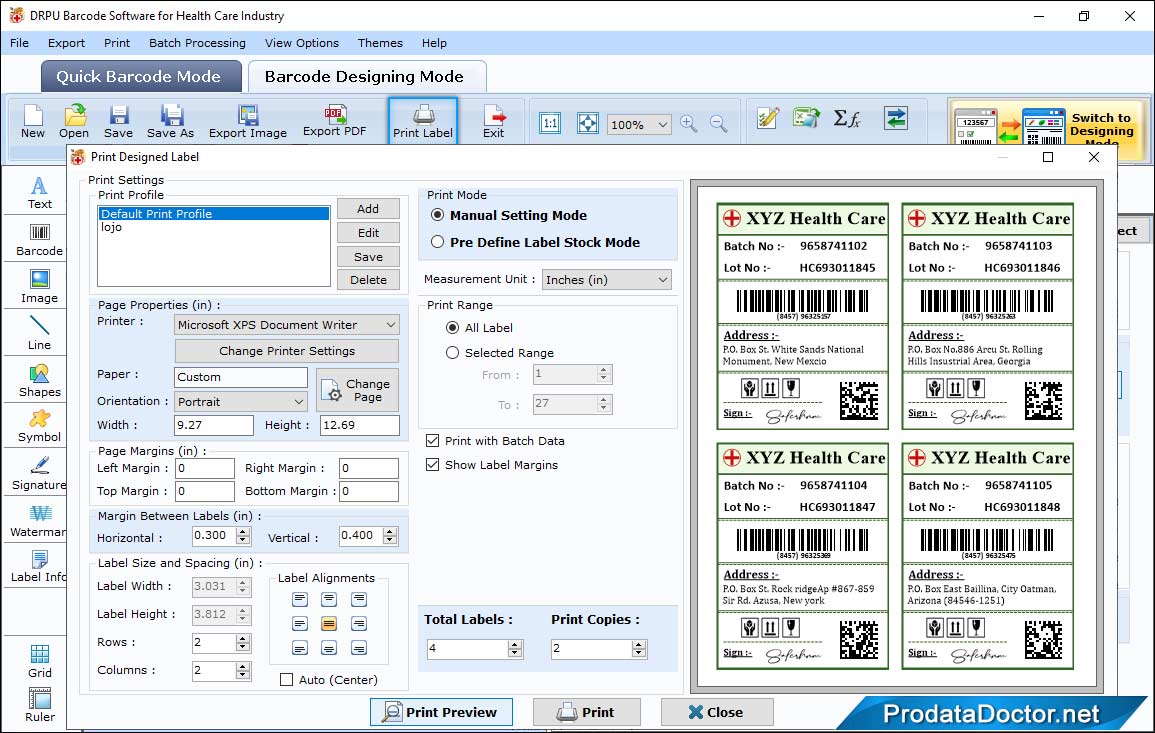Open the Orientation Portrait dropdown
1155x733 pixels.
(241, 401)
